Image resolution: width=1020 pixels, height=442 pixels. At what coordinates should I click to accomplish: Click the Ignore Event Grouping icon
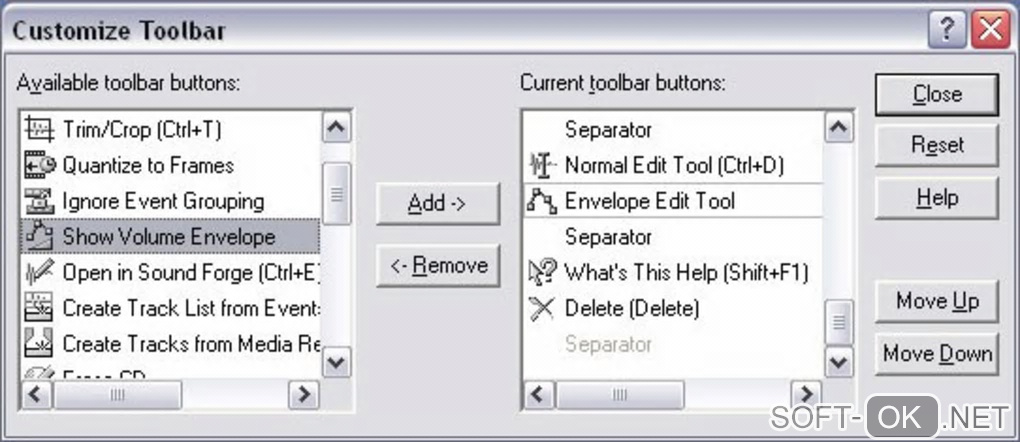point(40,201)
